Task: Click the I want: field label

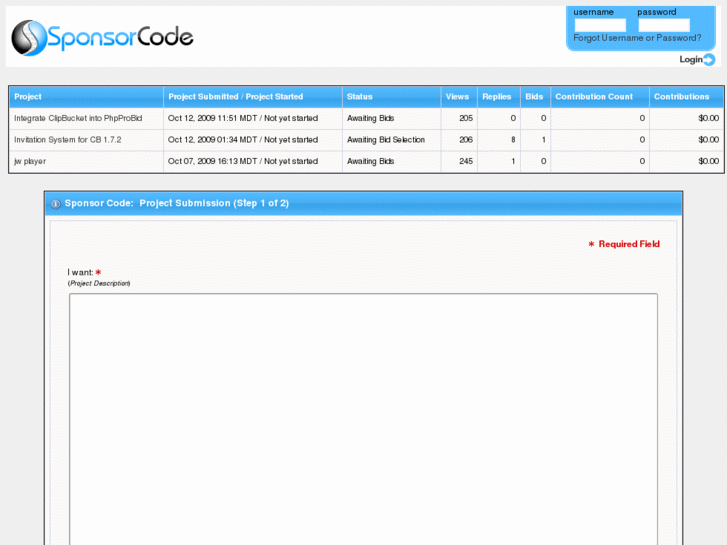Action: click(x=80, y=272)
